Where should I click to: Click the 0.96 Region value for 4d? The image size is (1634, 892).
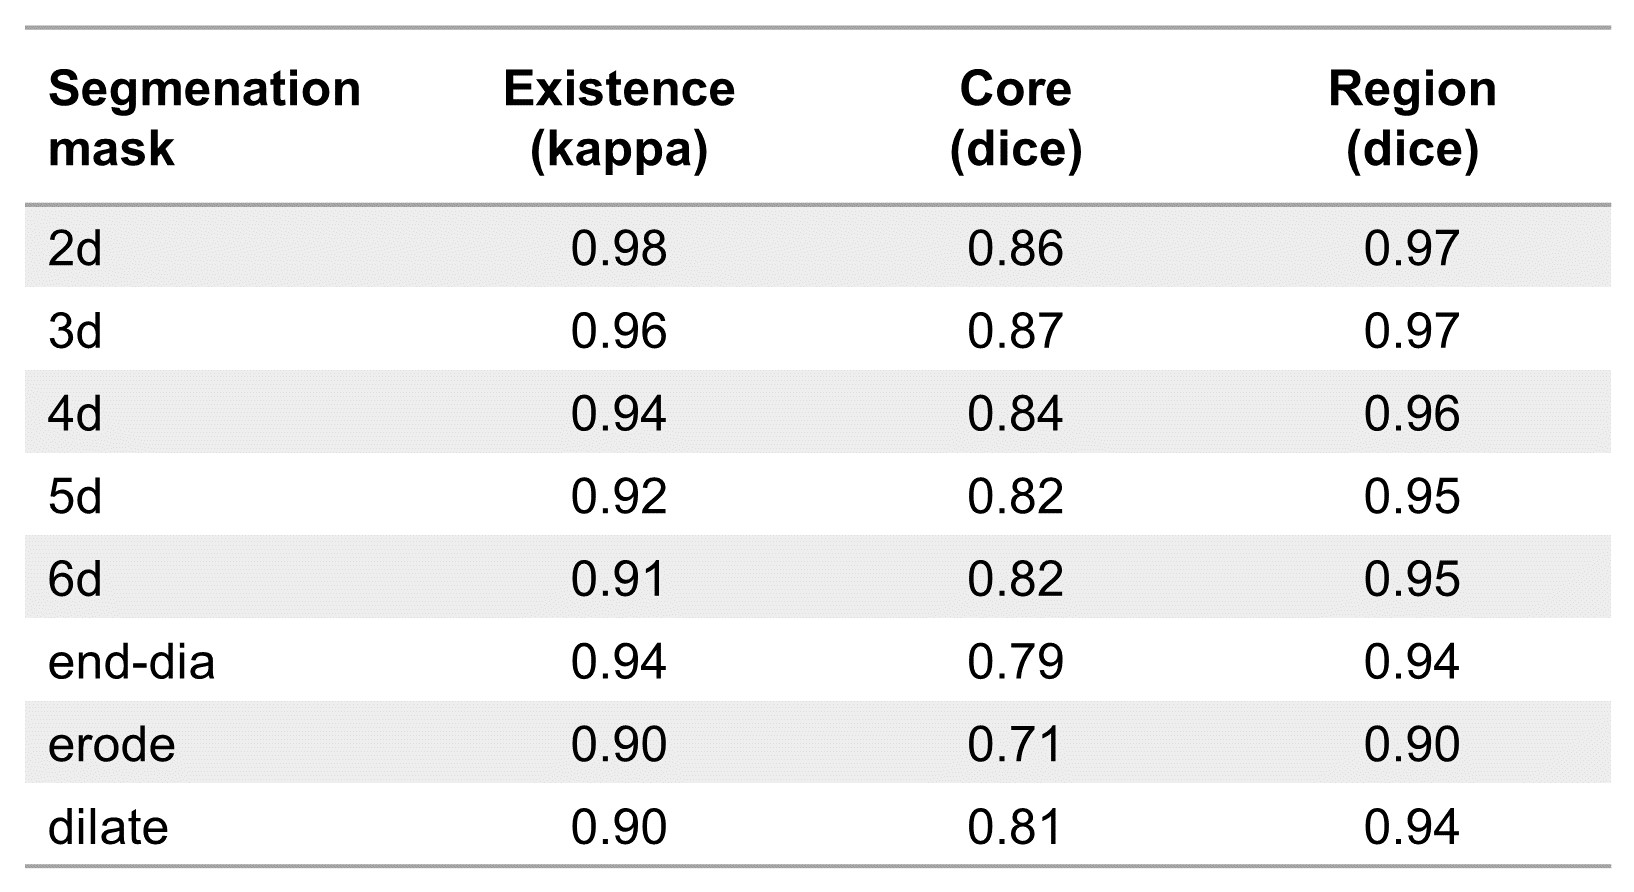(x=1412, y=414)
